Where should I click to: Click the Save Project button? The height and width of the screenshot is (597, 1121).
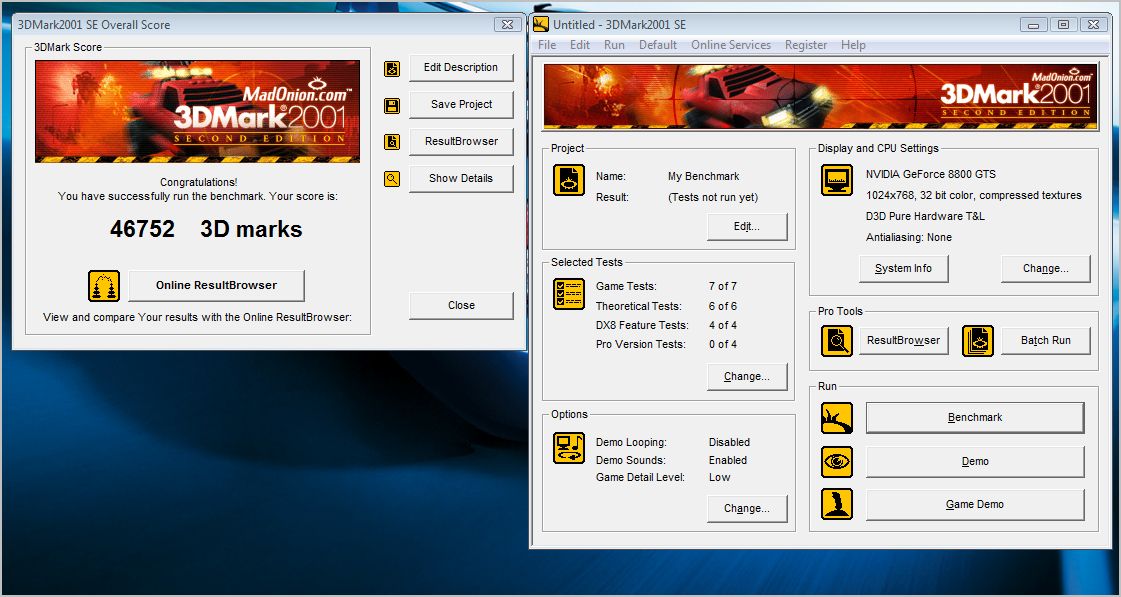pos(461,104)
